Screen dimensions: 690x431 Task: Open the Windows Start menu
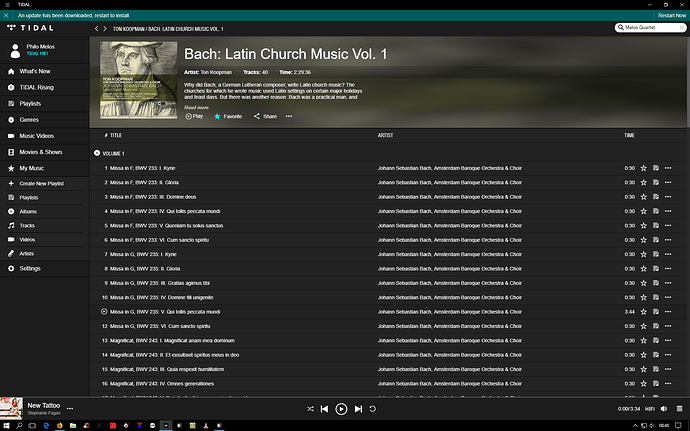coord(6,426)
